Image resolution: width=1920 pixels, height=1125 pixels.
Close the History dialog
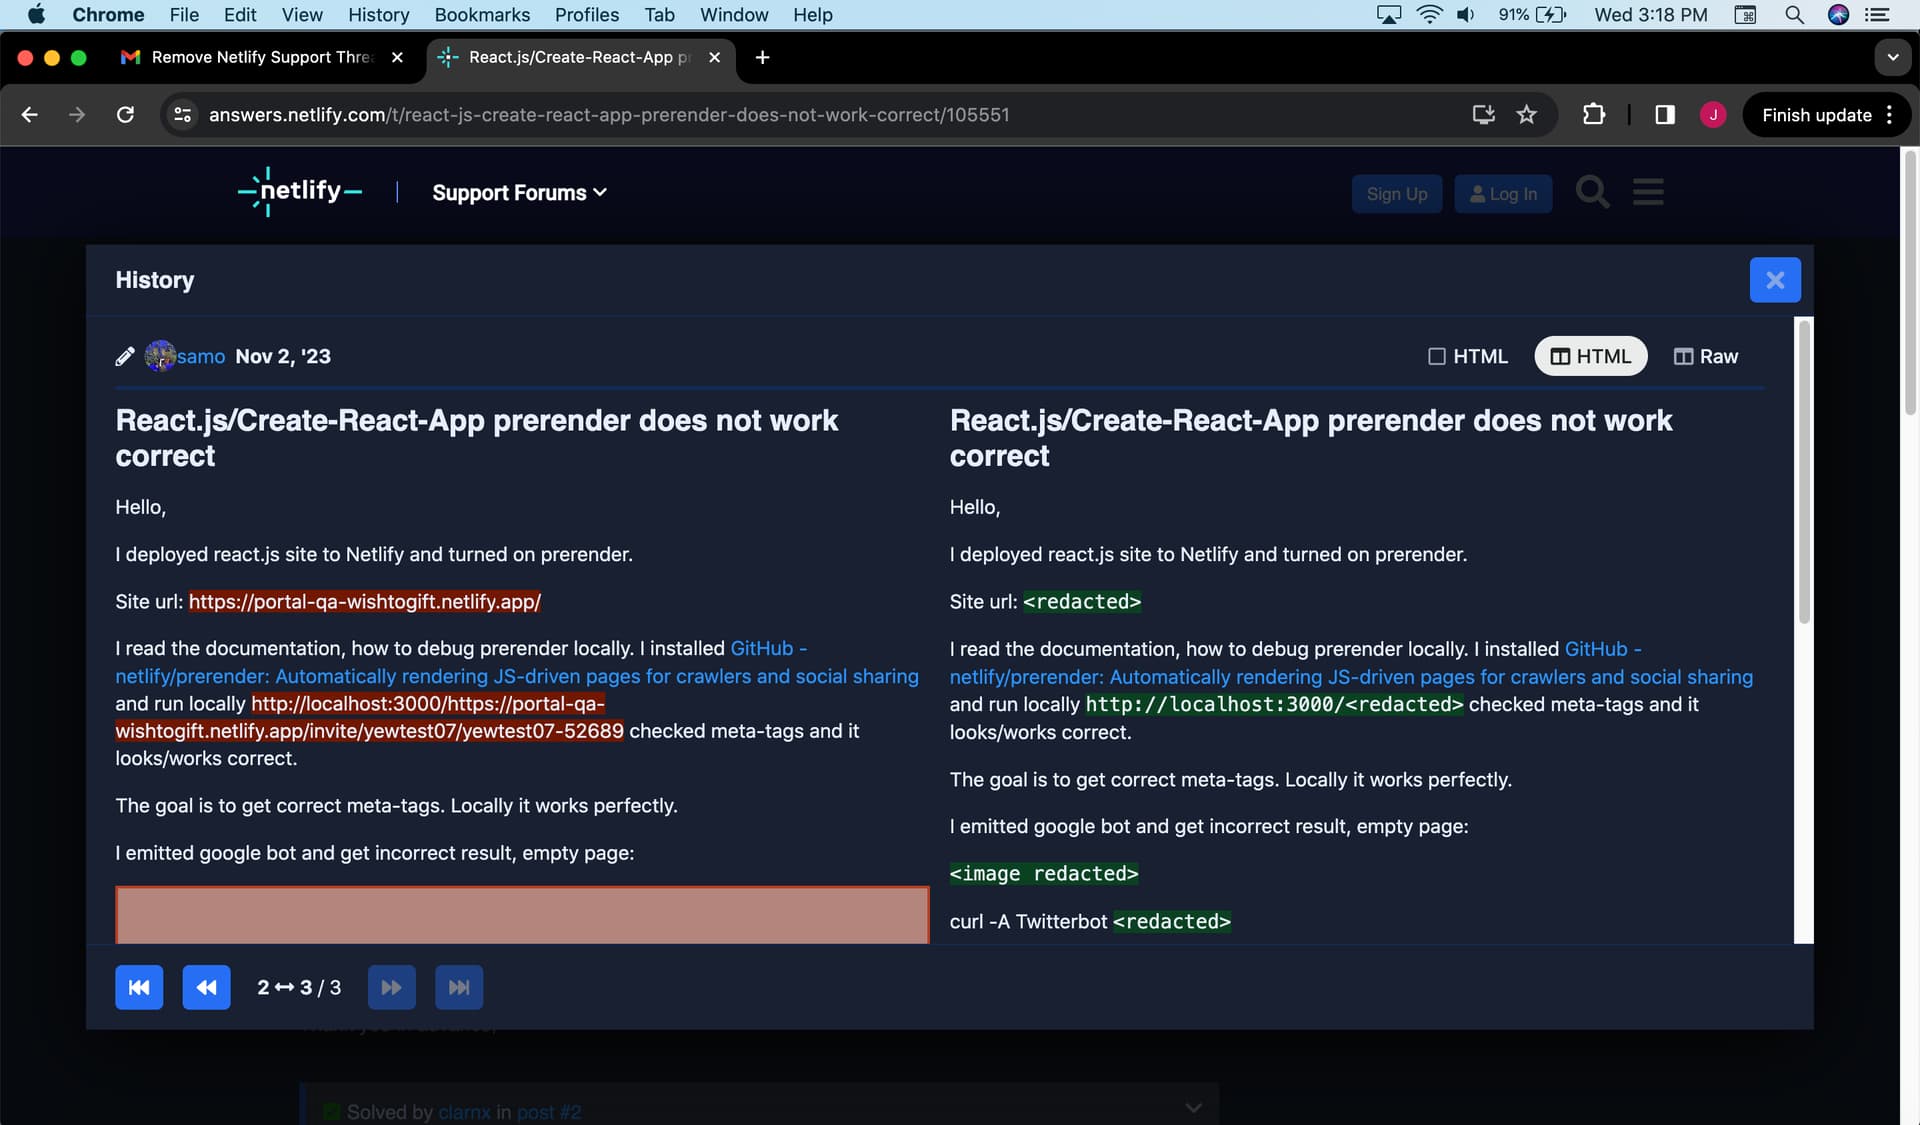click(x=1775, y=280)
